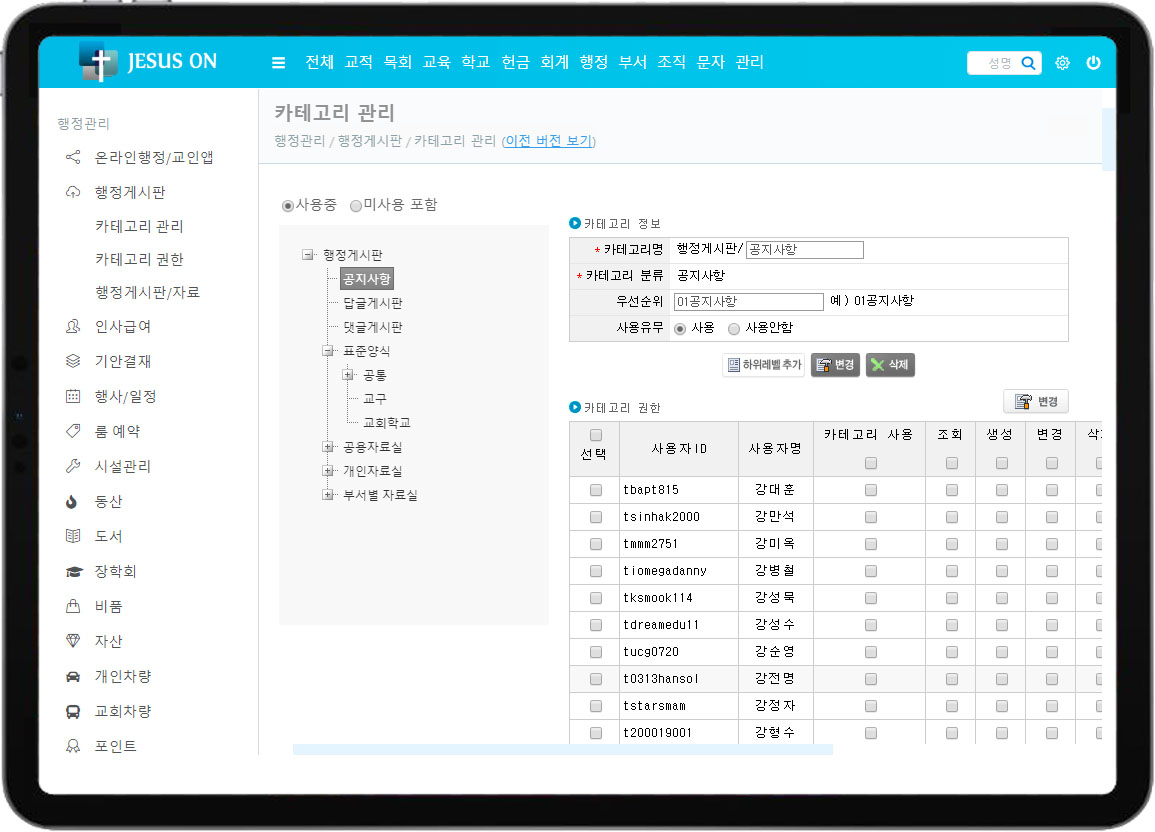The height and width of the screenshot is (832, 1155).
Task: Click the 이전 버전 보기 link
Action: (x=548, y=141)
